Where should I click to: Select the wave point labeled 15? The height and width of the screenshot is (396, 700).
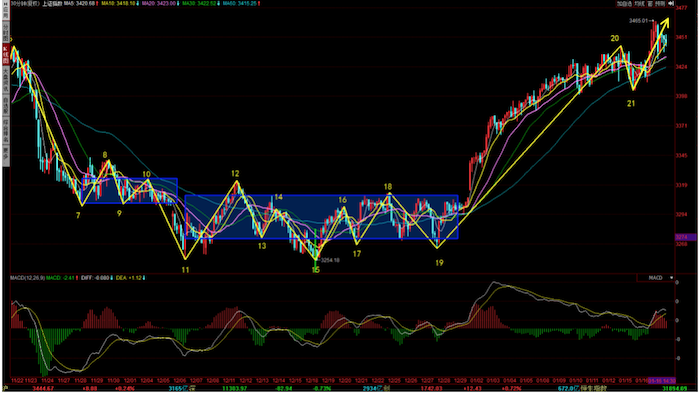pos(316,270)
